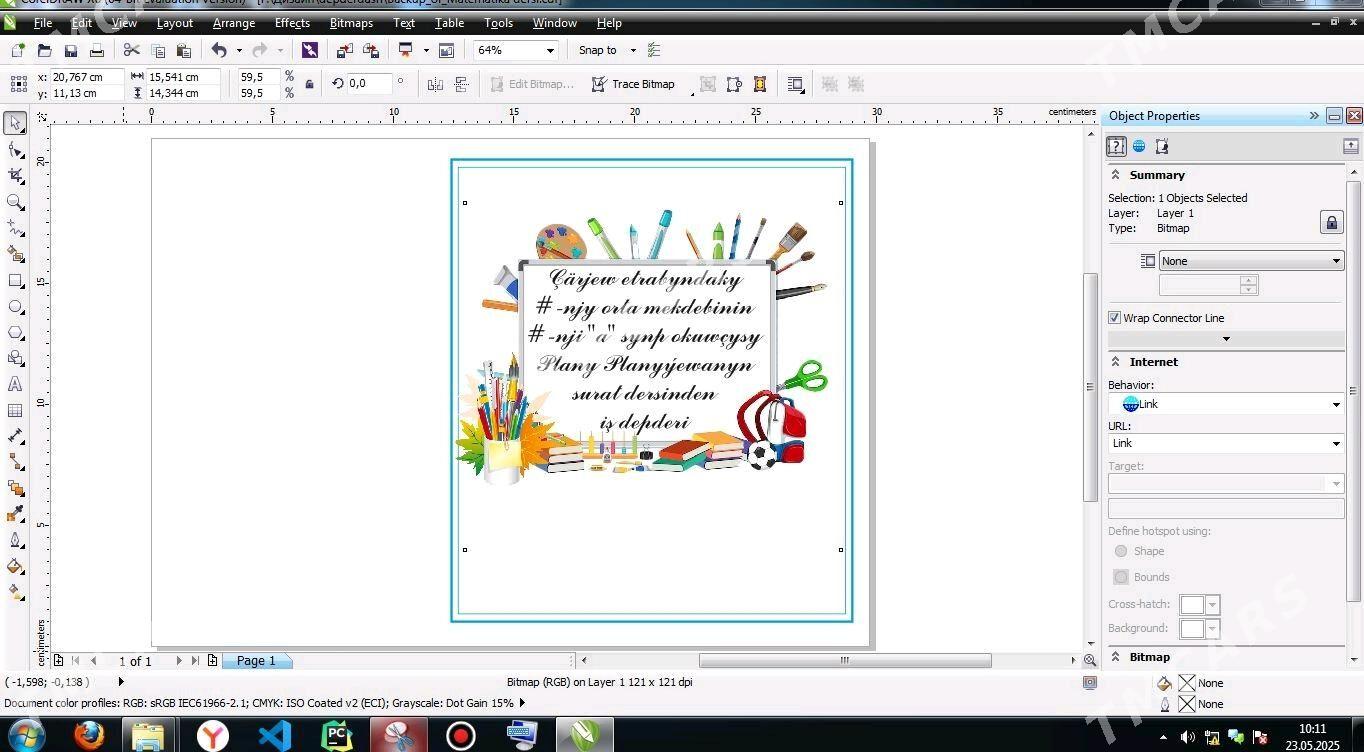This screenshot has height=752, width=1364.
Task: Select the Rectangle tool
Action: pos(15,281)
